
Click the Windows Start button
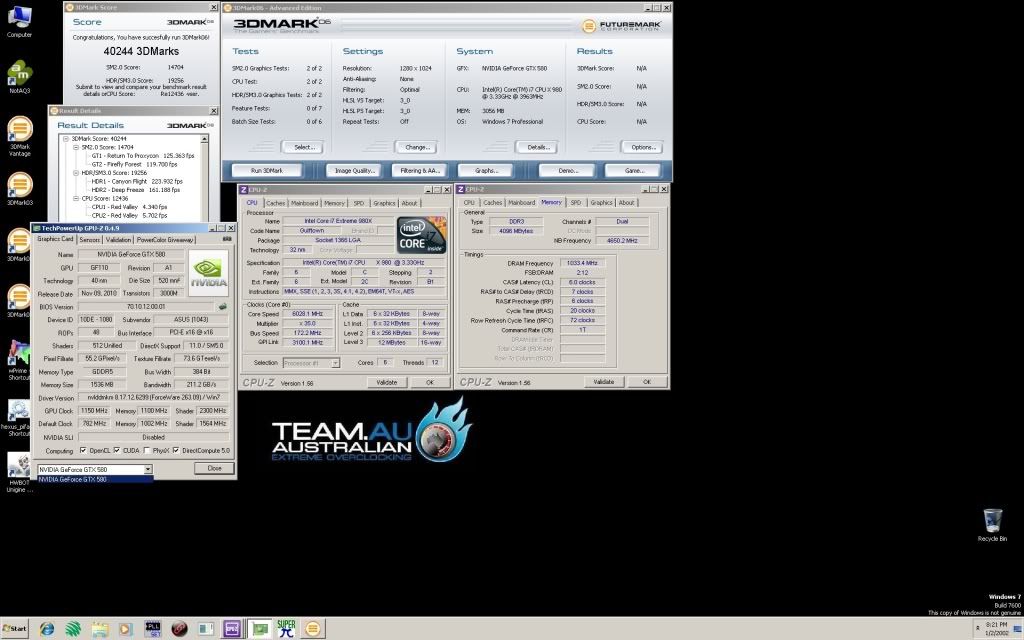[16, 629]
